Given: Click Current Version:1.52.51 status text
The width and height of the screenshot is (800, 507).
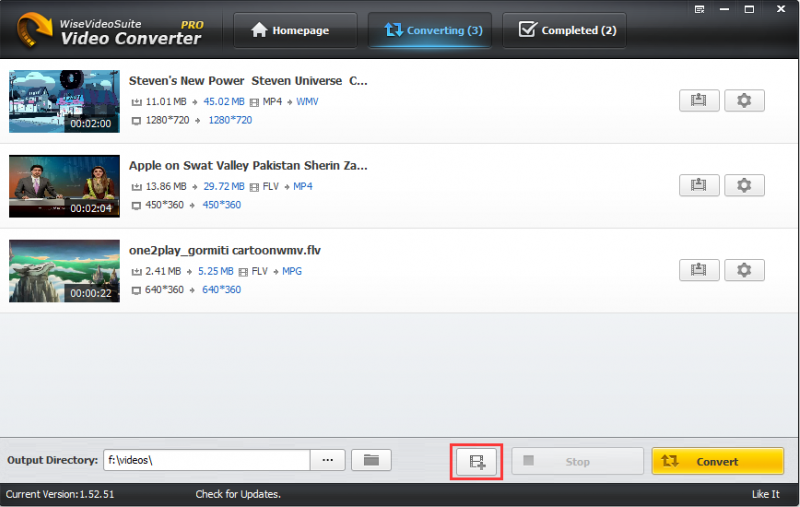Looking at the screenshot, I should (60, 494).
